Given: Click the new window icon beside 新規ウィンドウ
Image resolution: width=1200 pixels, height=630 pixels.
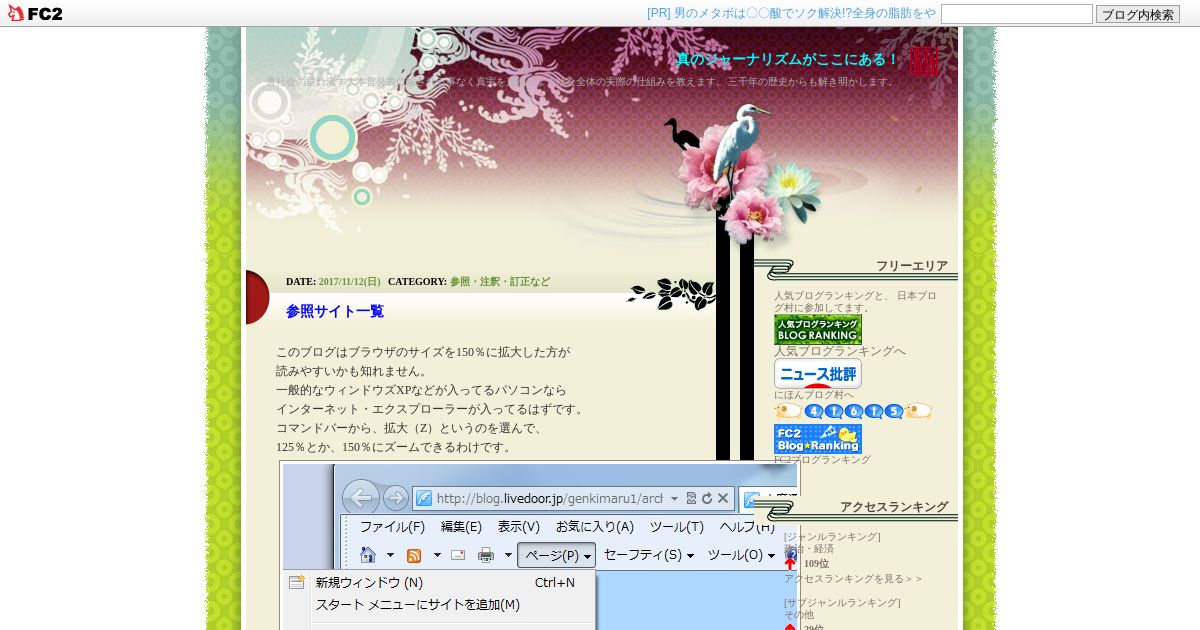Looking at the screenshot, I should pyautogui.click(x=296, y=582).
